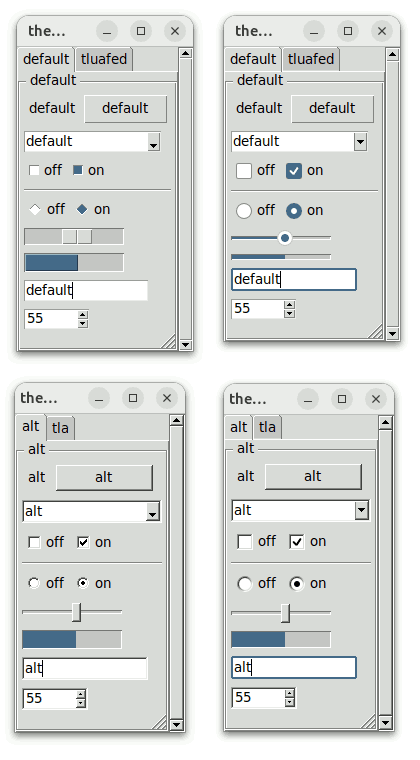This screenshot has width=420, height=760.
Task: Click the 'default' button in top-right window
Action: click(x=332, y=108)
